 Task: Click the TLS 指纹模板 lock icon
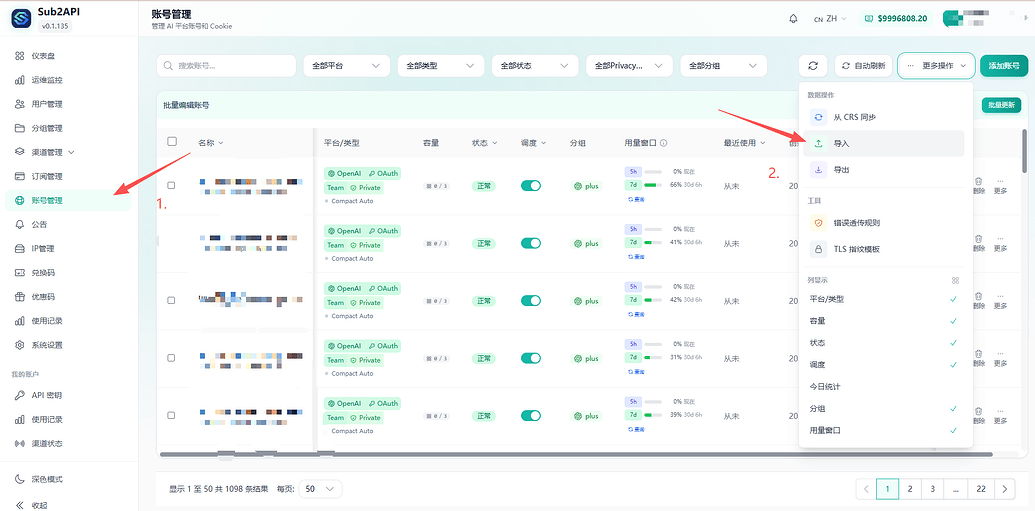point(818,249)
